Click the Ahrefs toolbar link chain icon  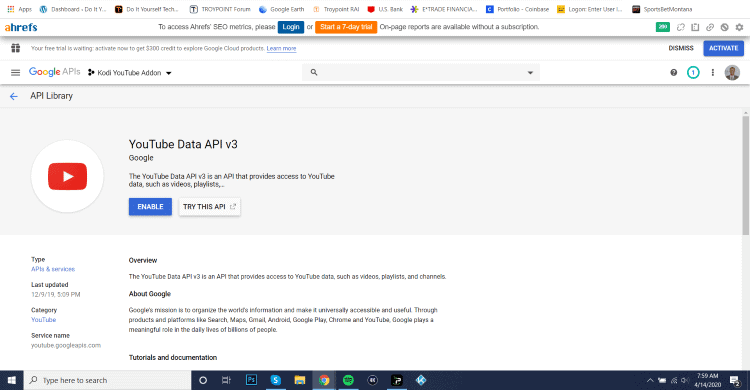pyautogui.click(x=710, y=27)
